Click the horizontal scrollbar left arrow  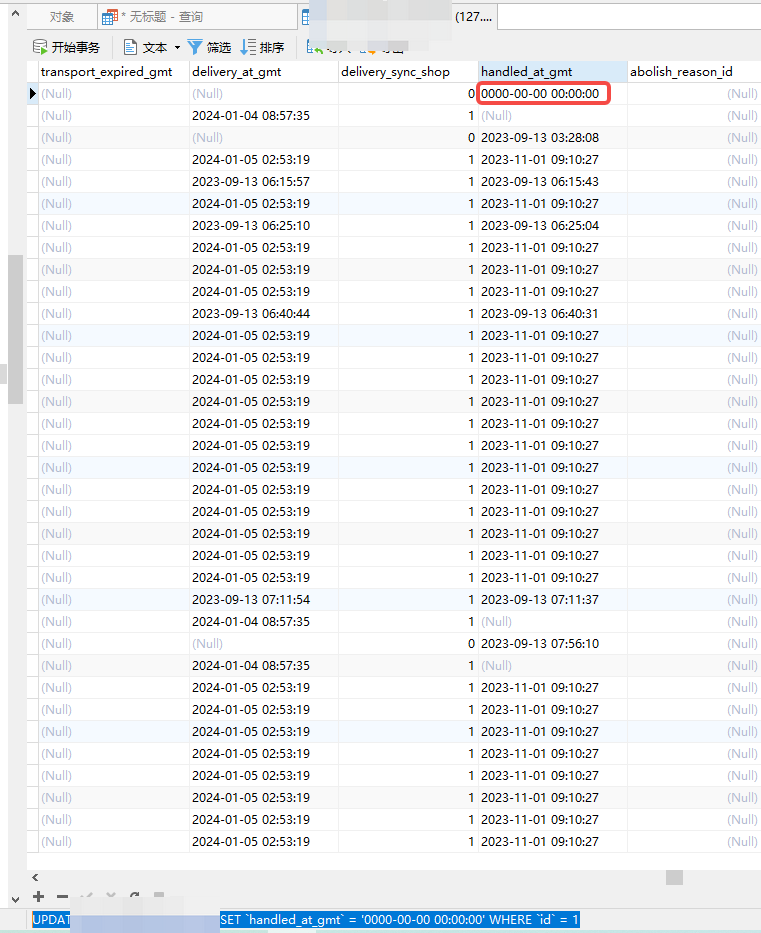35,877
